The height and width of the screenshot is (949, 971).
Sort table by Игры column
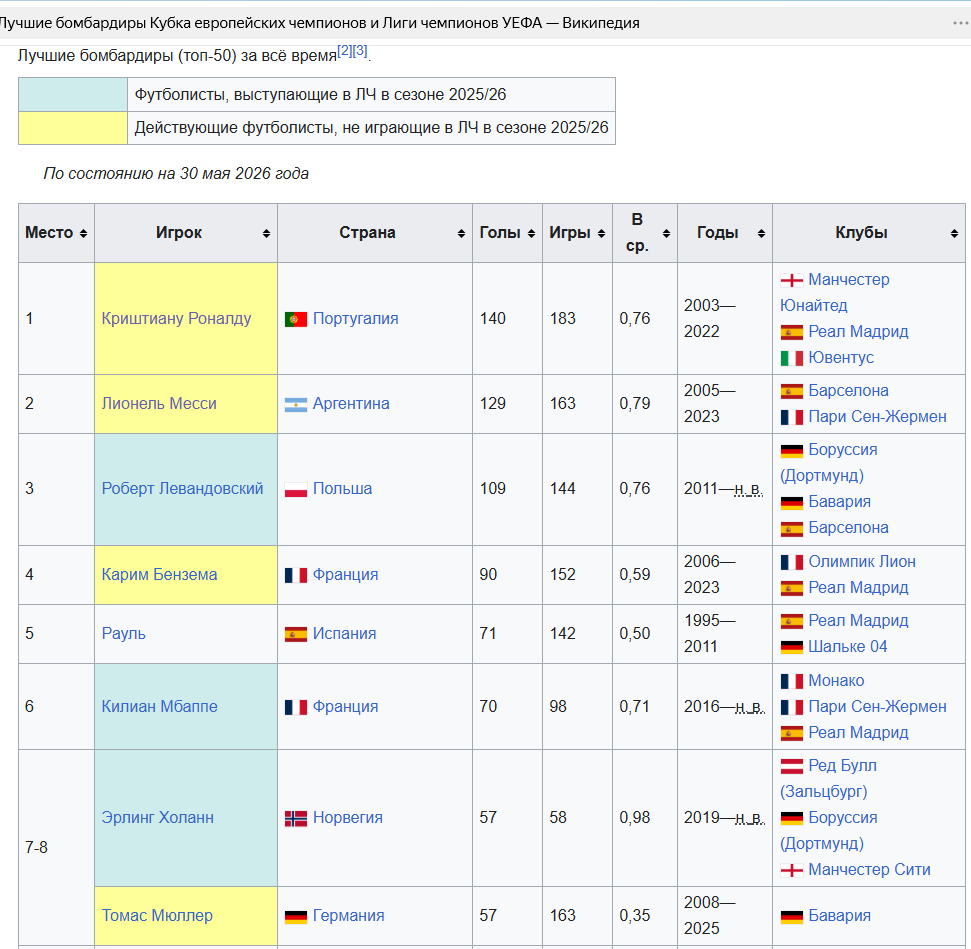click(601, 234)
